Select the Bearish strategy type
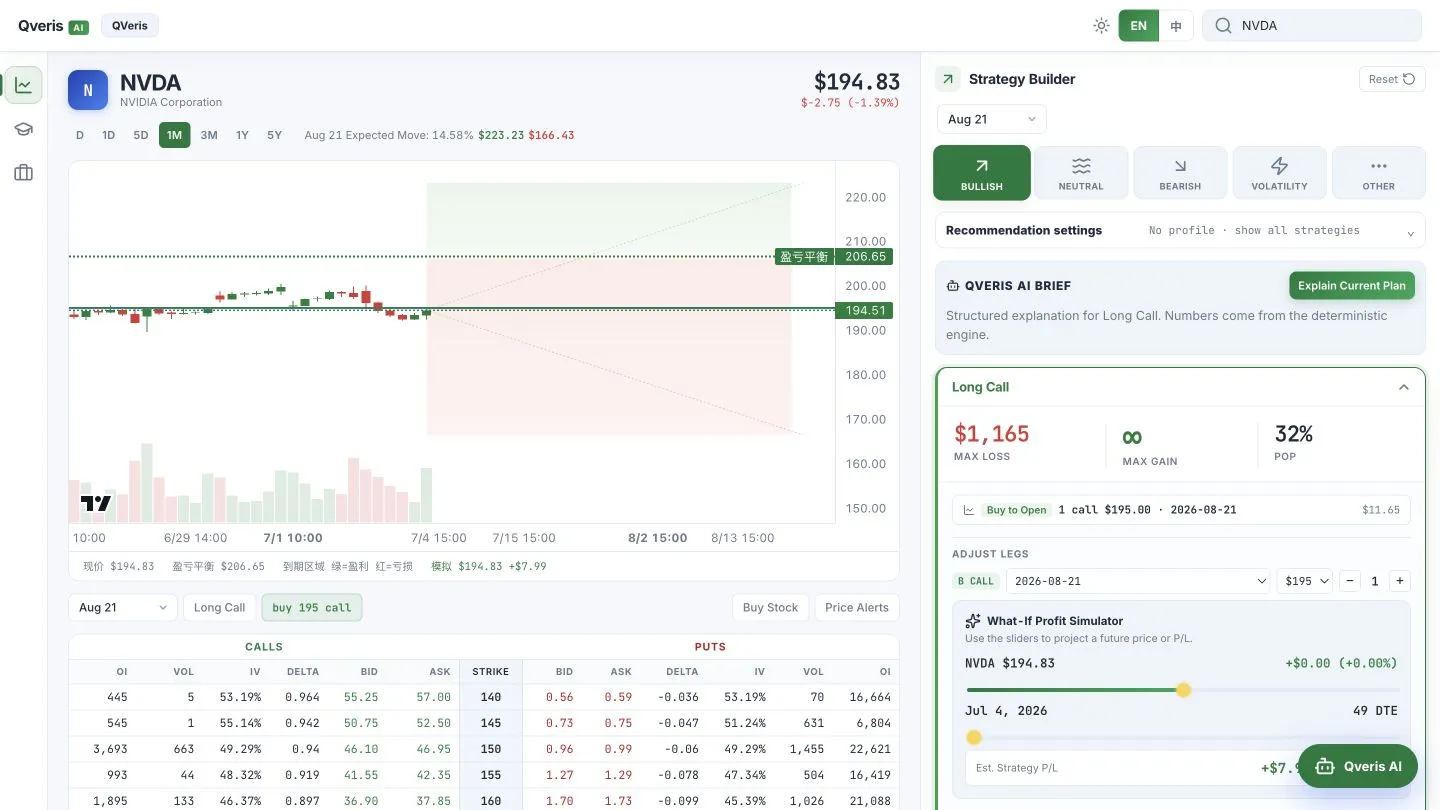1440x810 pixels. pyautogui.click(x=1180, y=173)
